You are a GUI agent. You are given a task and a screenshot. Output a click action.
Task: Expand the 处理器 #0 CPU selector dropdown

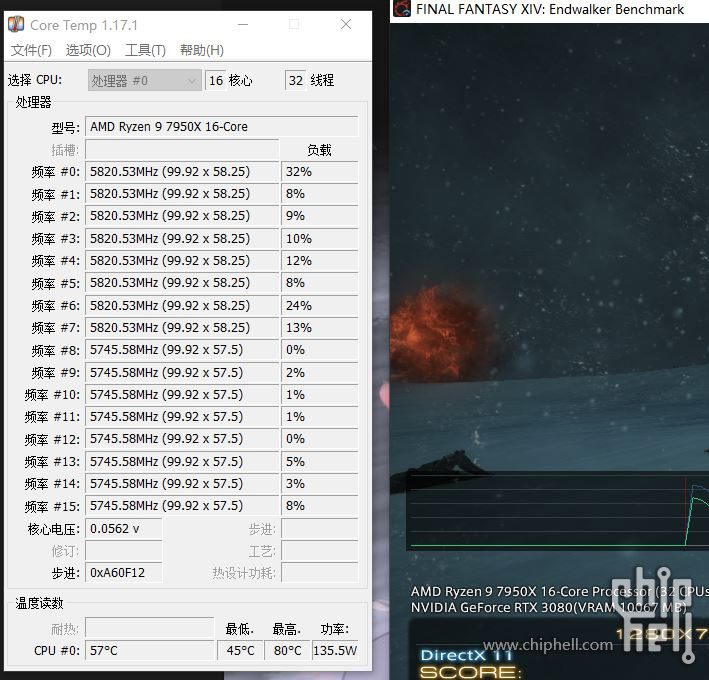[x=145, y=80]
